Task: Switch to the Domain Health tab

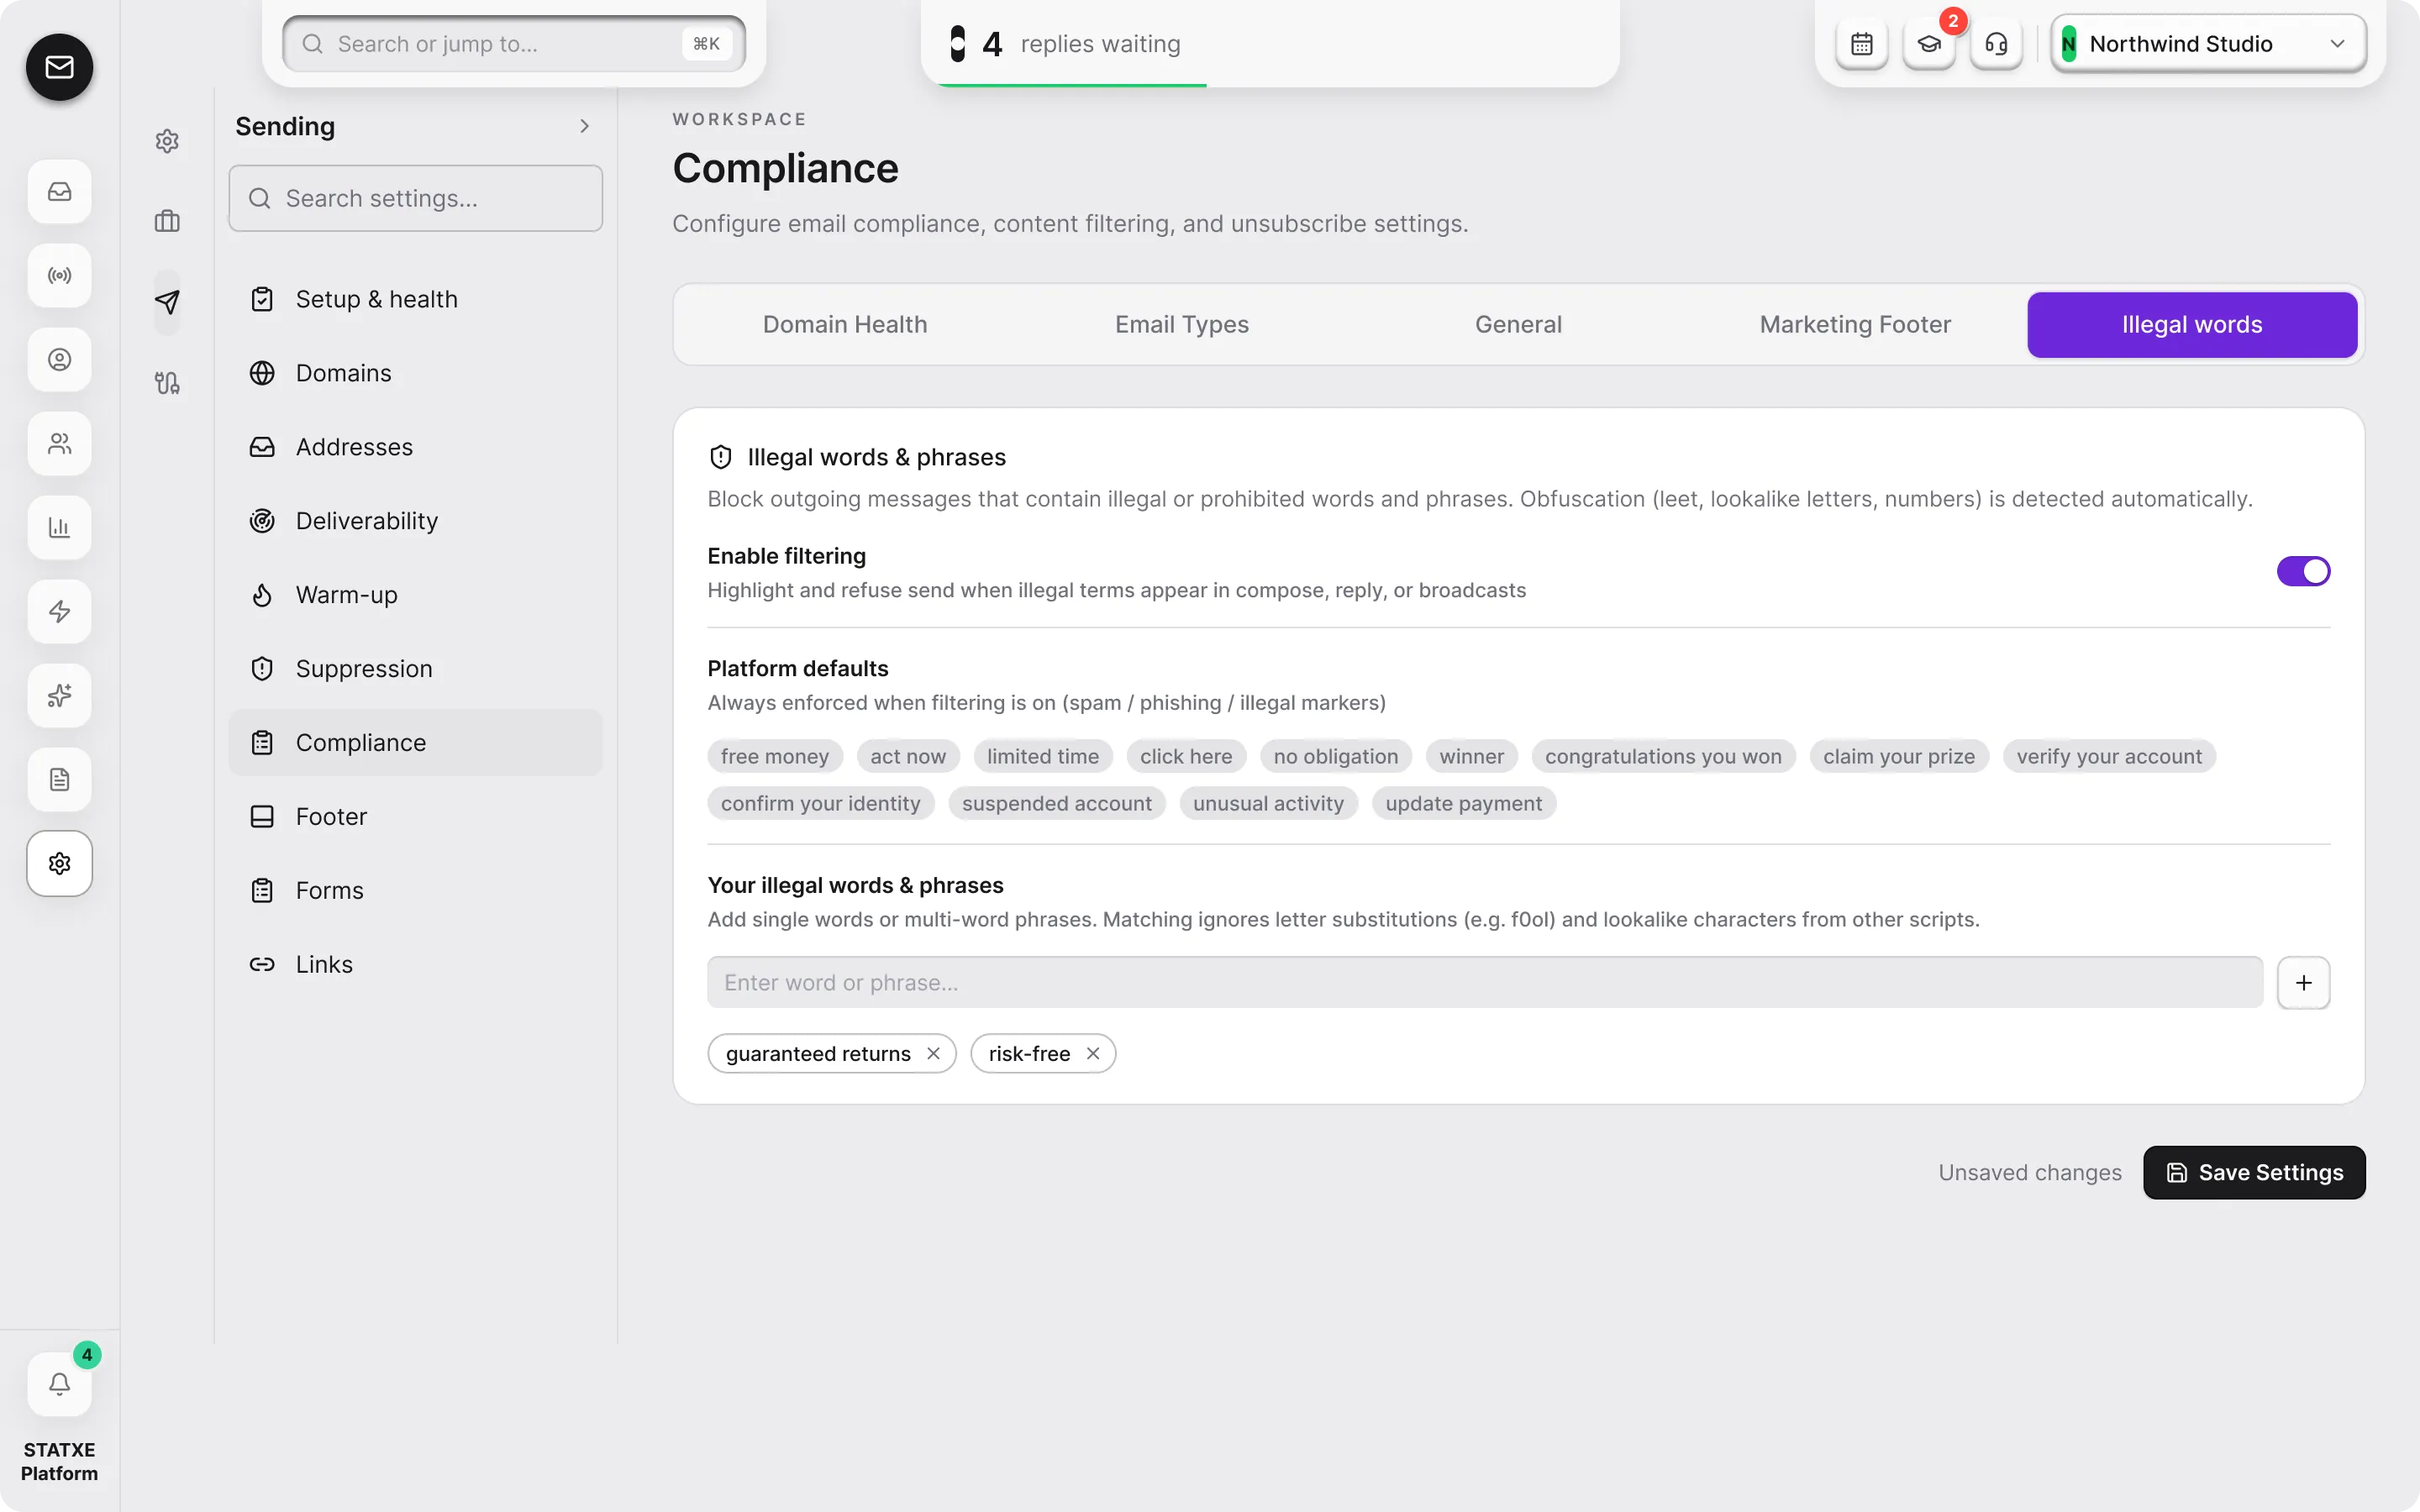Action: click(844, 324)
